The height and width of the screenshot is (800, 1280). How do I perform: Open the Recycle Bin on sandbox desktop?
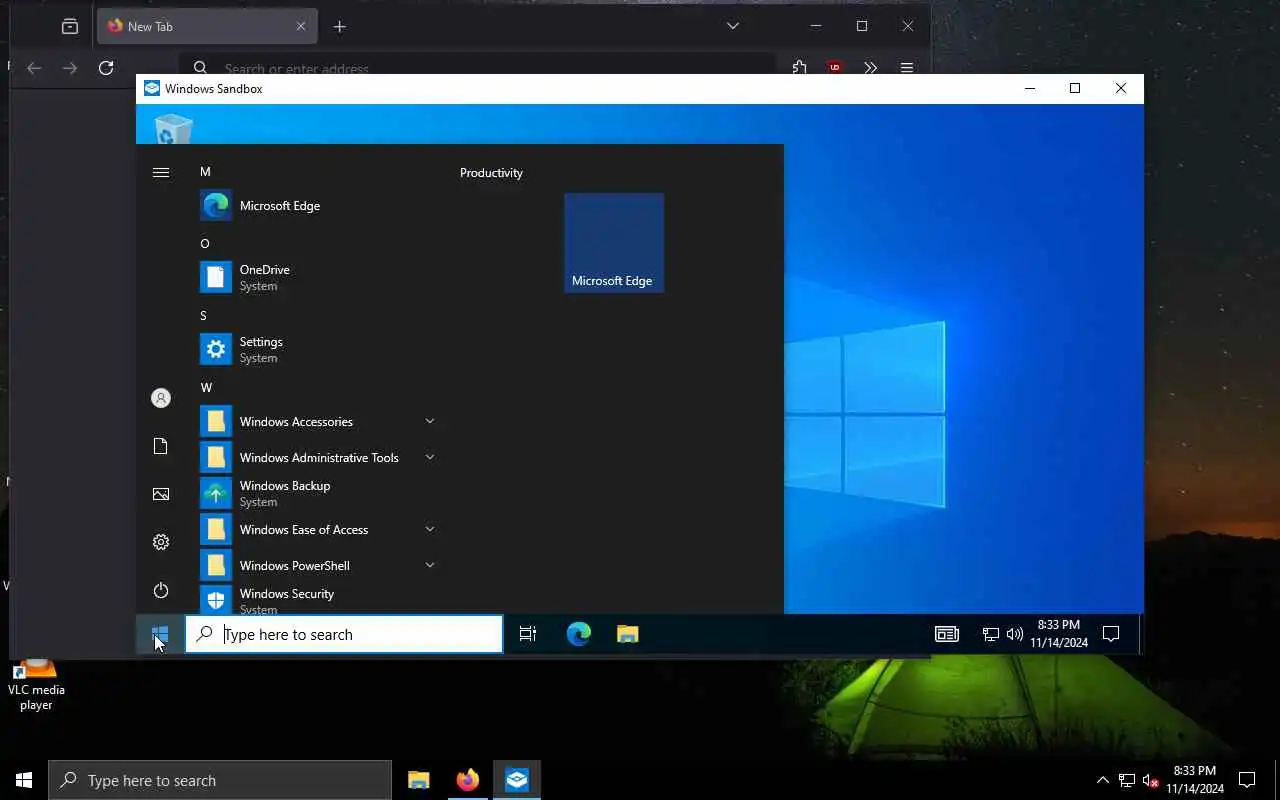point(173,130)
